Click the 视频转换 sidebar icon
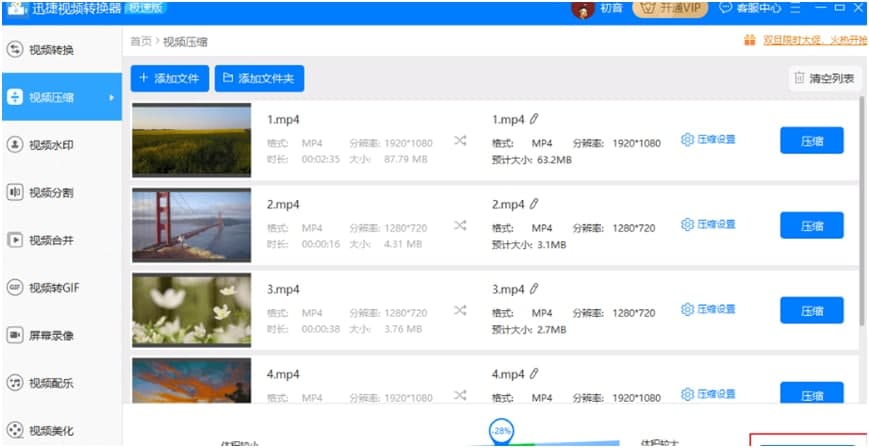 pyautogui.click(x=15, y=50)
